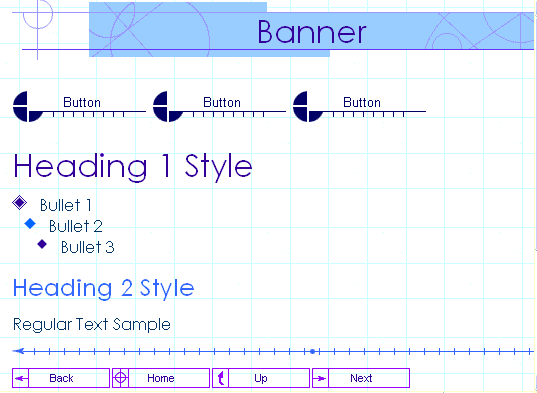This screenshot has width=537, height=393.
Task: Click the right-arrow icon on Next button
Action: pos(320,378)
